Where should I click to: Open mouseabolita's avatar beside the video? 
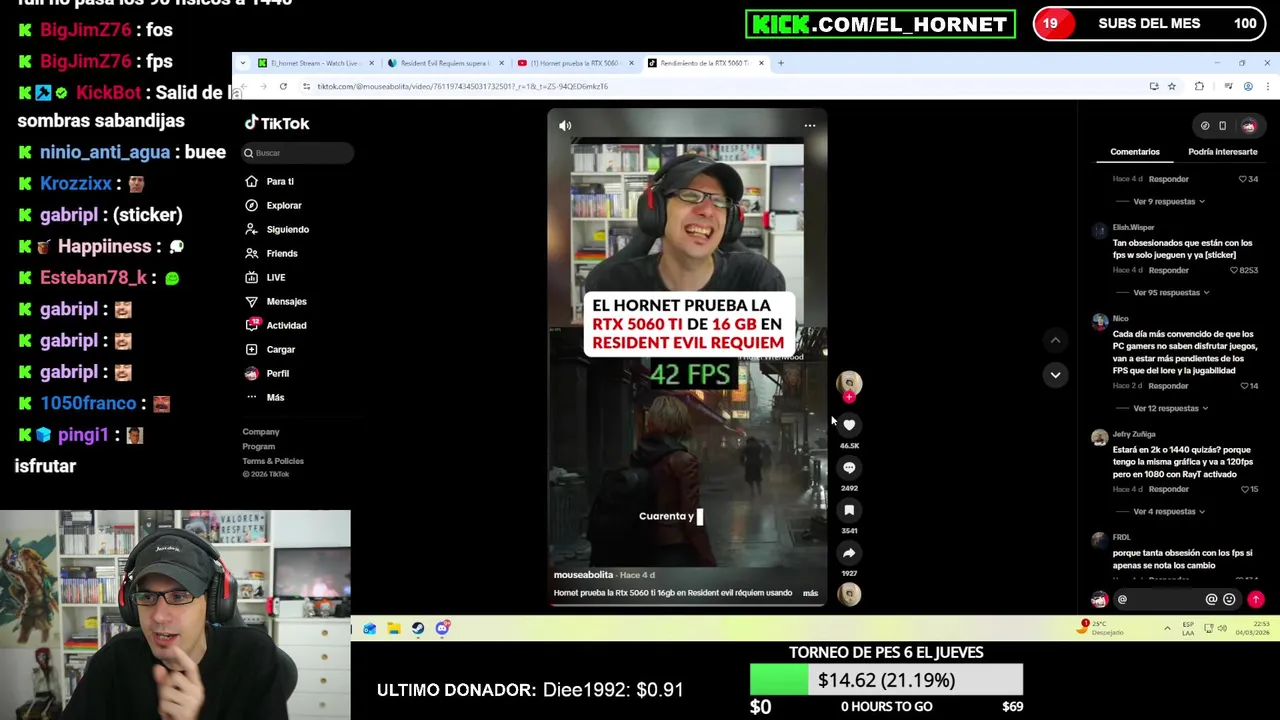click(849, 383)
